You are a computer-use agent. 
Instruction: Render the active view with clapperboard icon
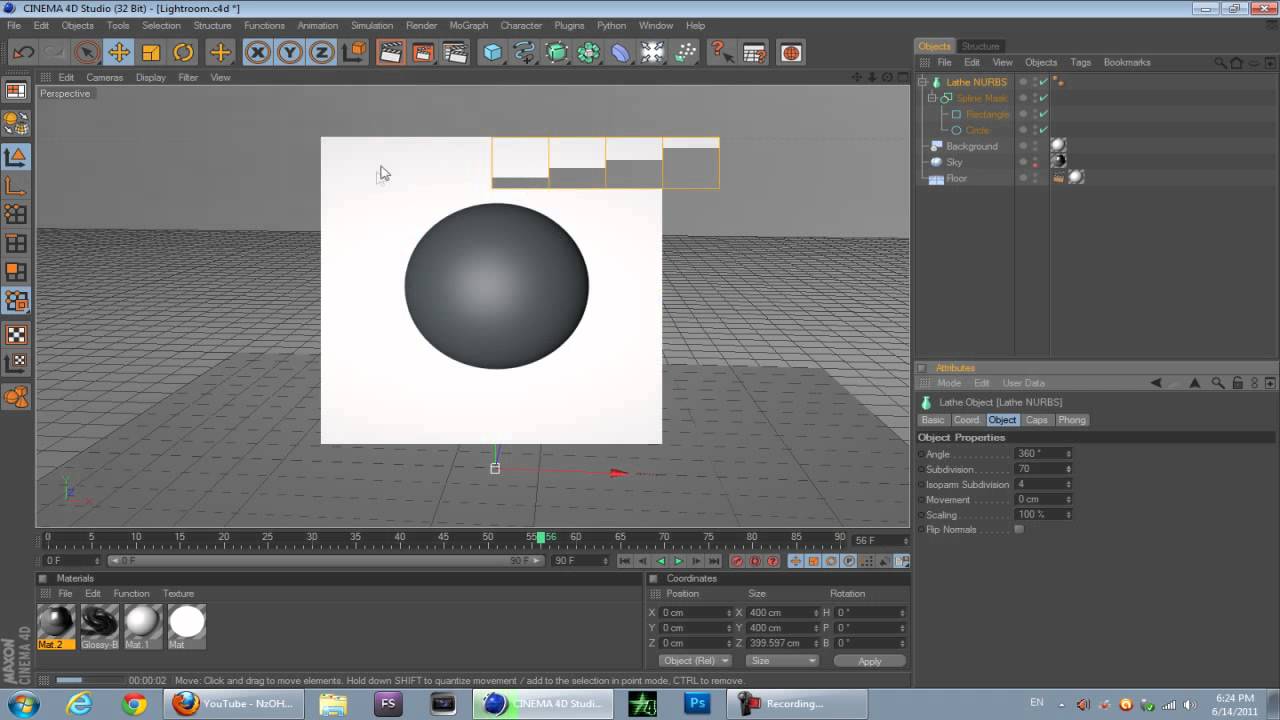tap(391, 52)
